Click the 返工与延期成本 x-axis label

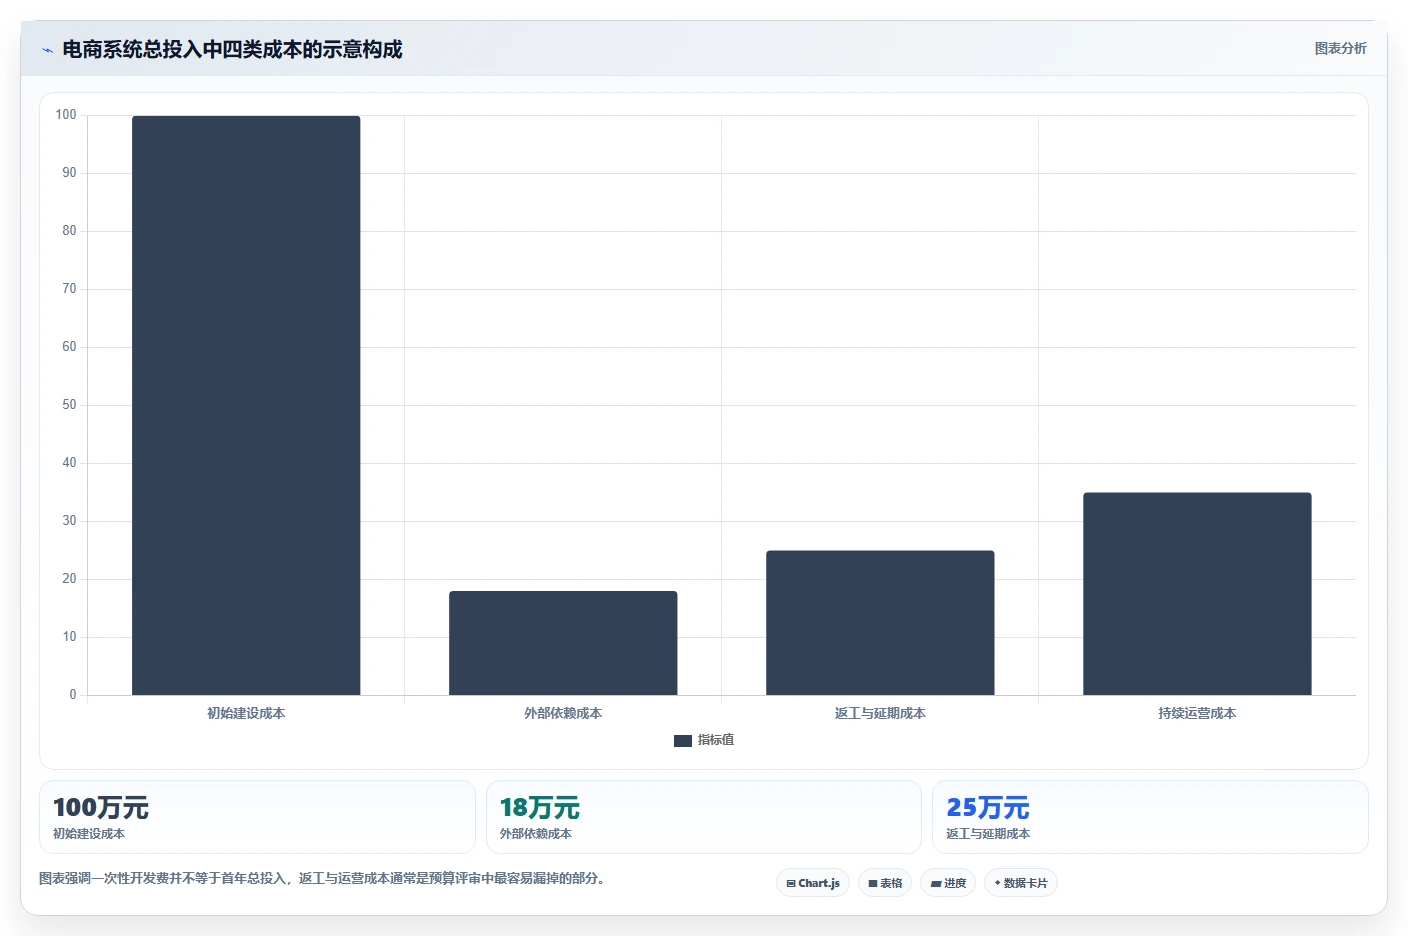880,713
